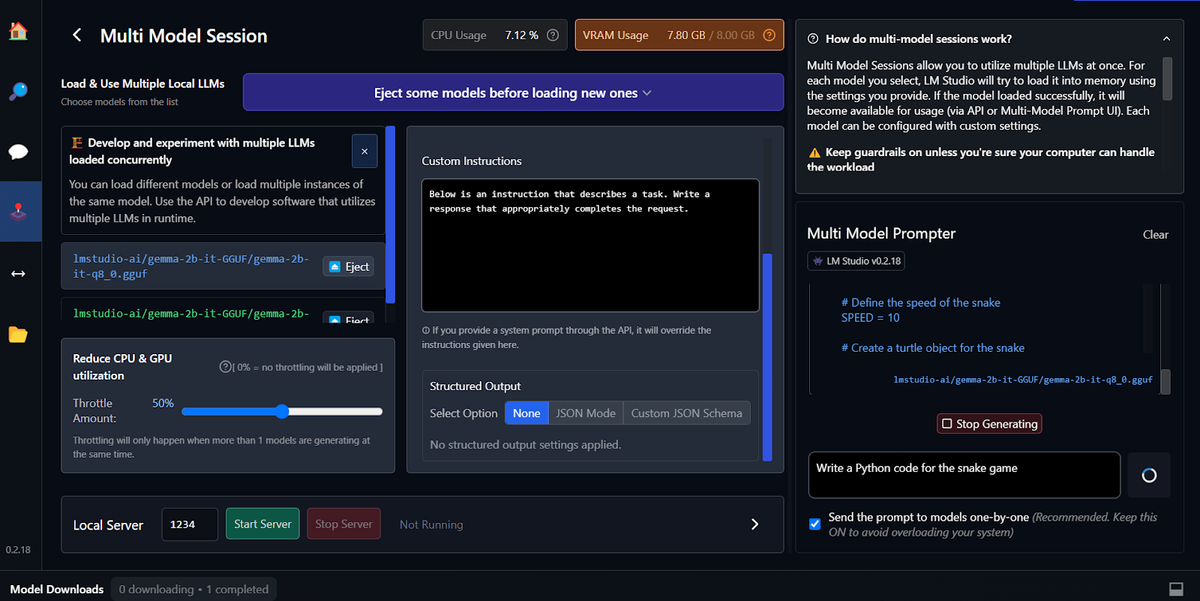Eject the gemma-2b-it-q8_0 model

(x=350, y=266)
